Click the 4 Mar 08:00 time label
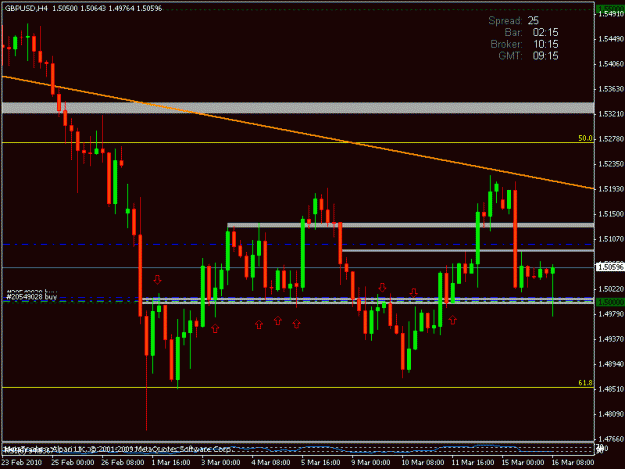This screenshot has height=469, width=625. 271,462
